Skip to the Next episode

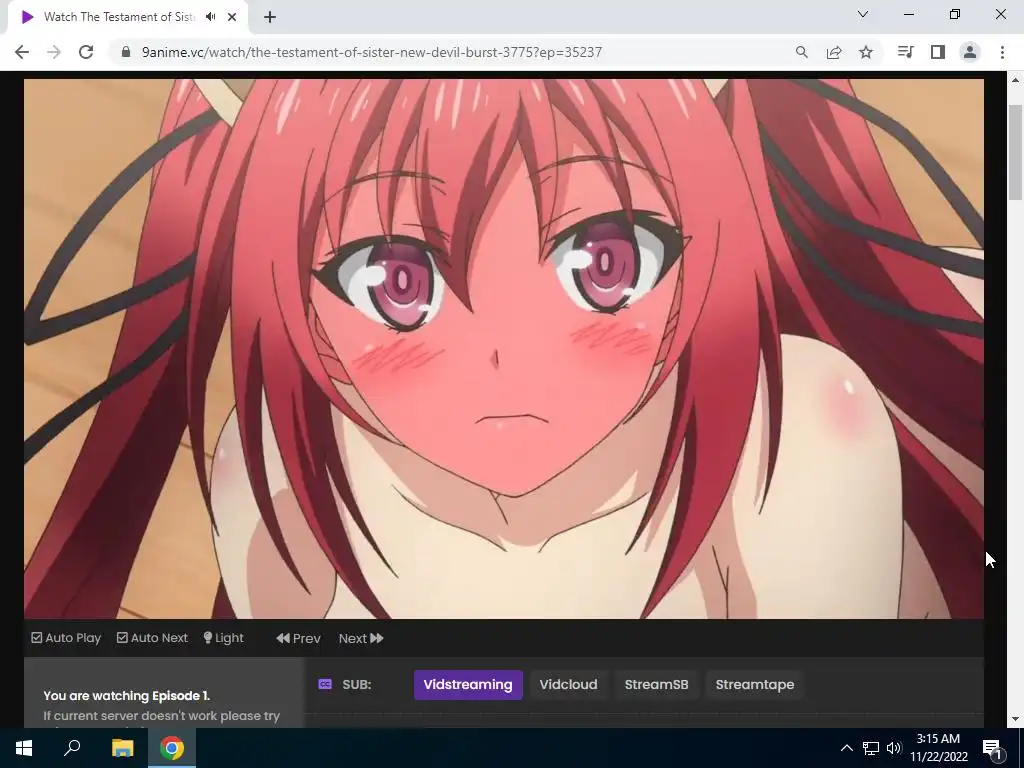pyautogui.click(x=361, y=639)
